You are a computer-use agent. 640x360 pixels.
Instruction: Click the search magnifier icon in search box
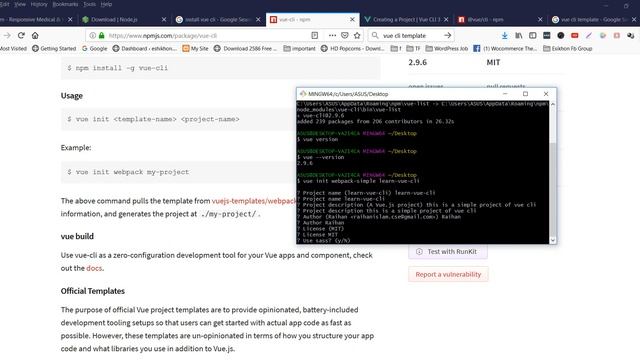click(375, 36)
